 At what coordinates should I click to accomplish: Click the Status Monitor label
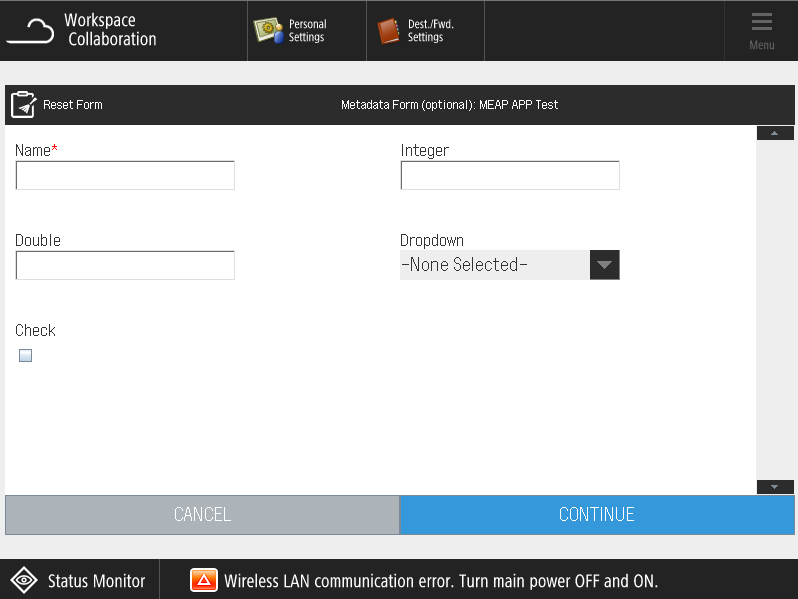pos(96,581)
